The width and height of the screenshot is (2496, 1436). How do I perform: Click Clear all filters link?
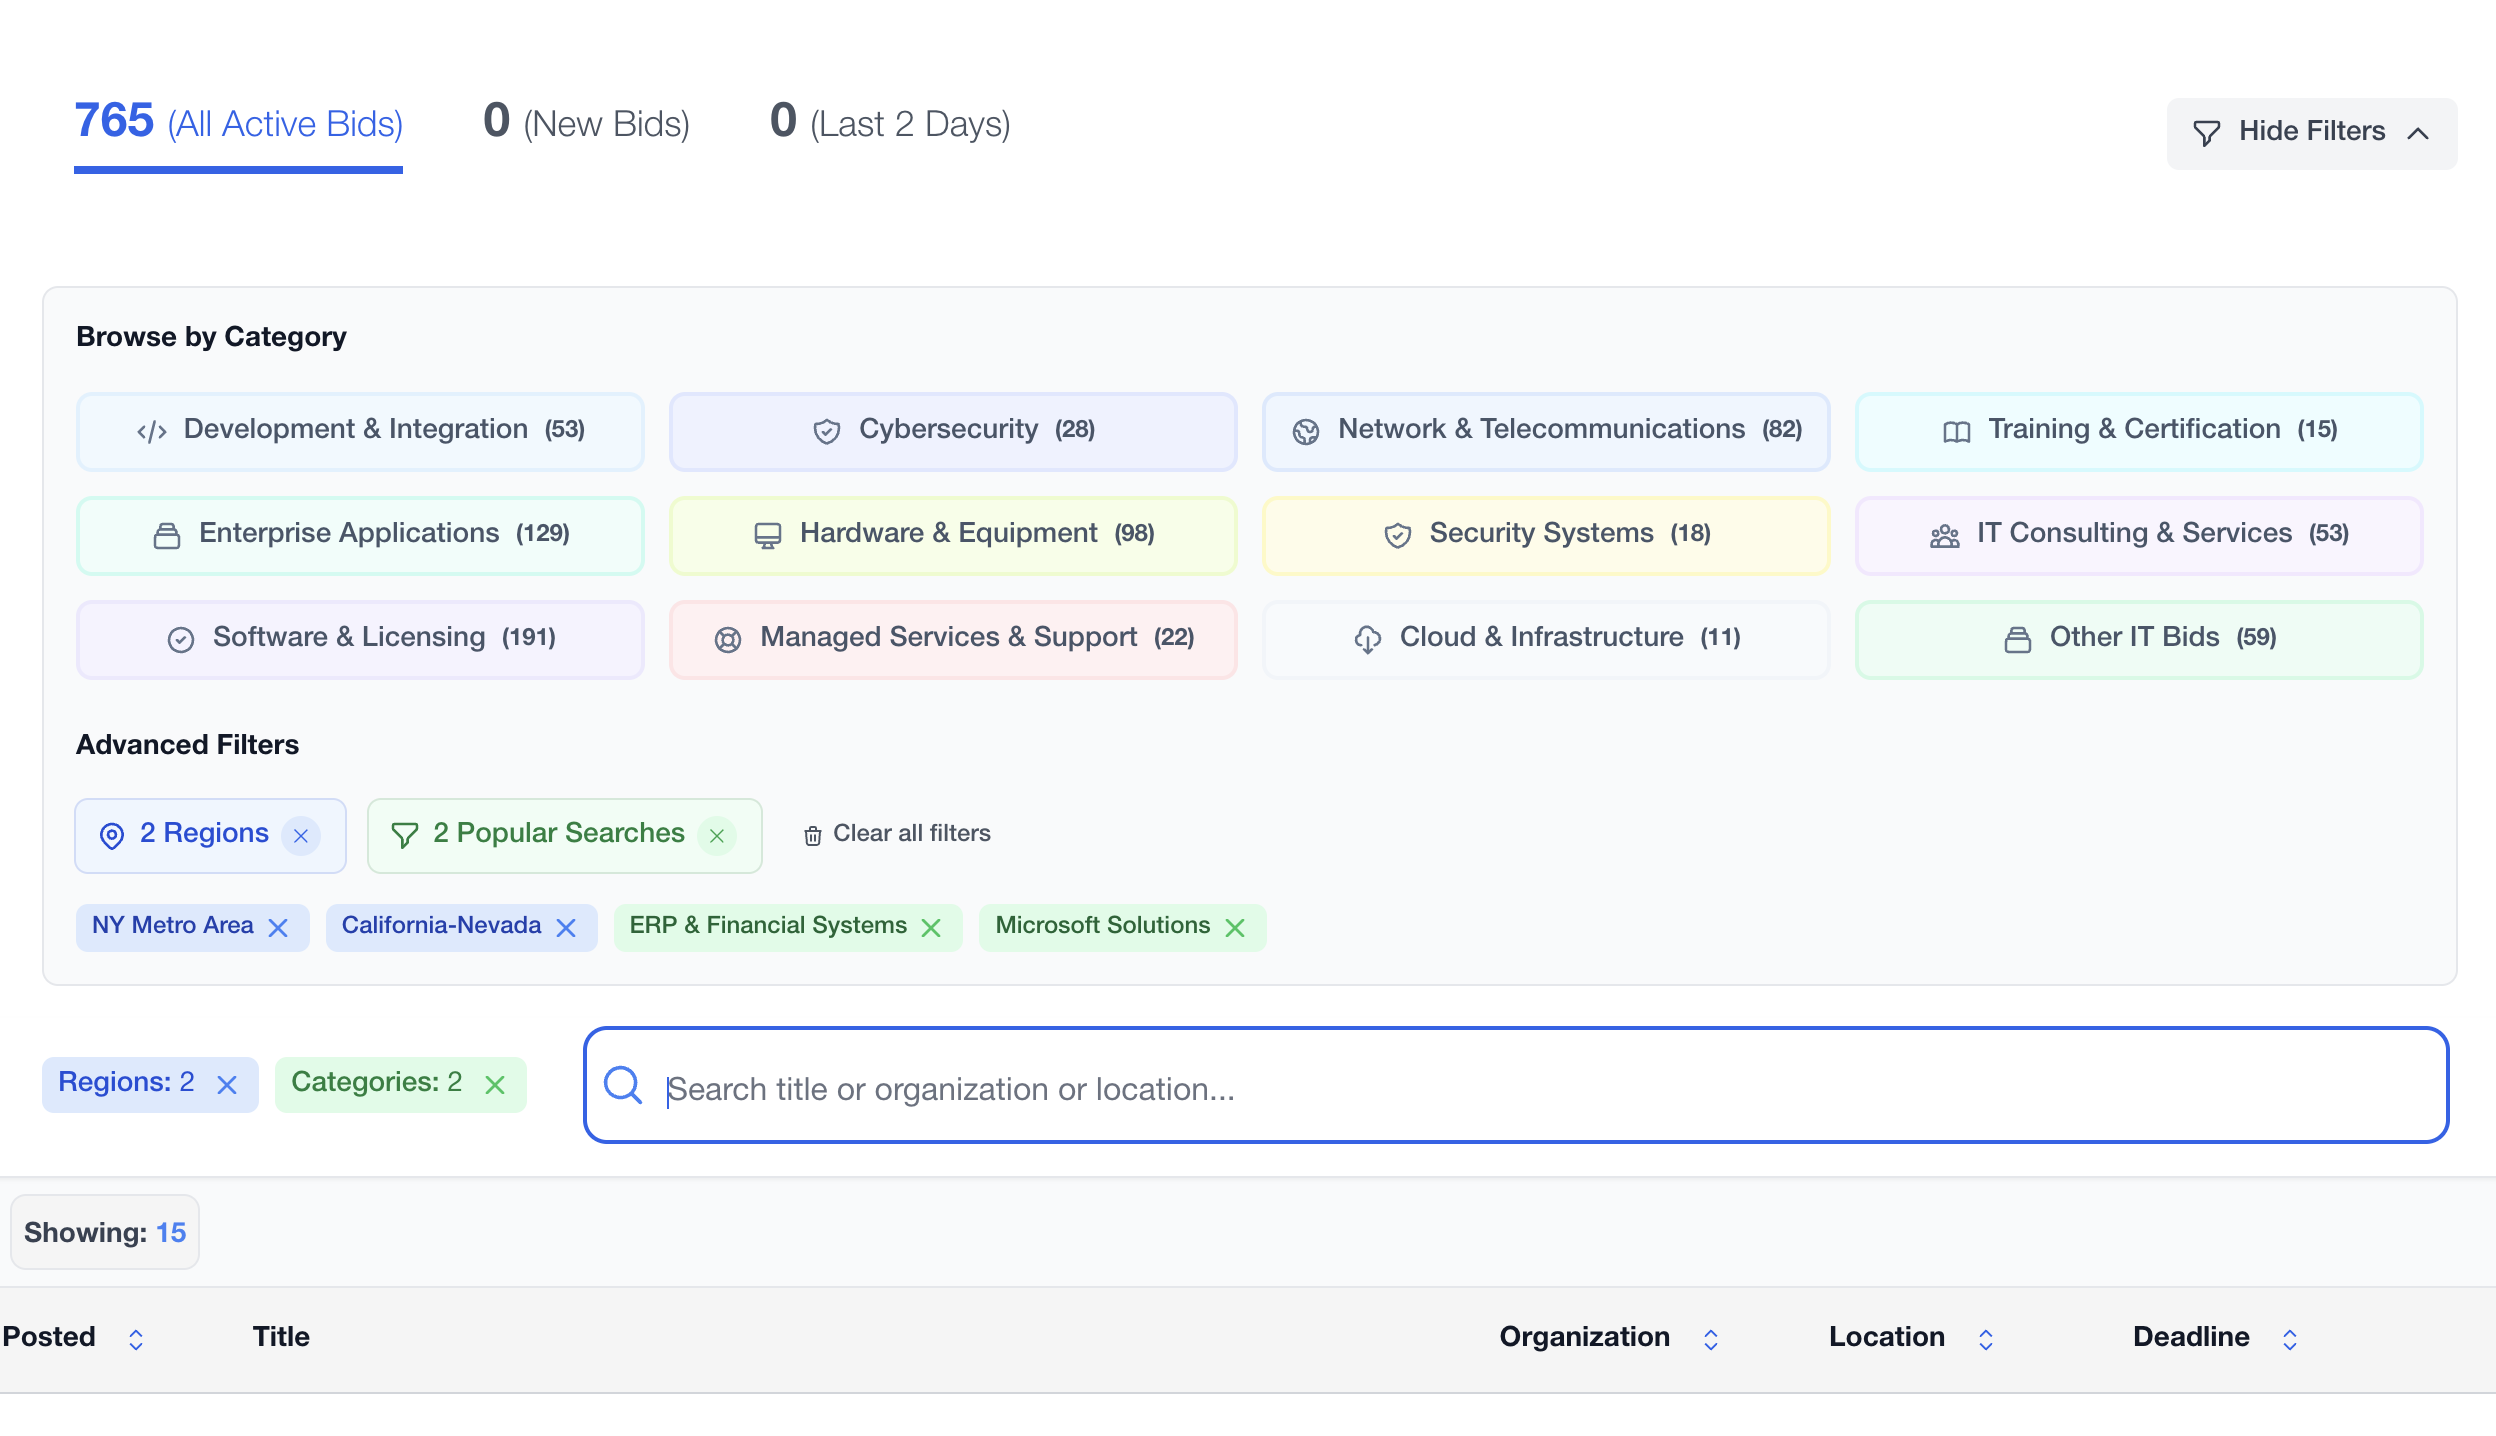897,834
